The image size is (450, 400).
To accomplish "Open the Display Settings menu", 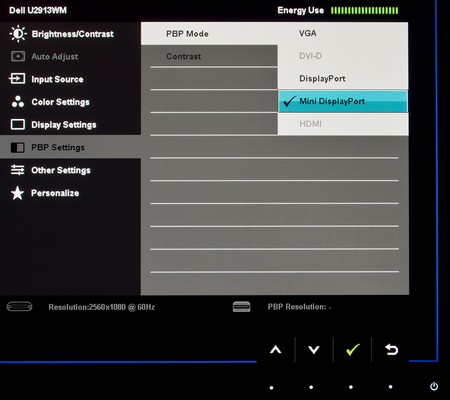I will [x=70, y=125].
